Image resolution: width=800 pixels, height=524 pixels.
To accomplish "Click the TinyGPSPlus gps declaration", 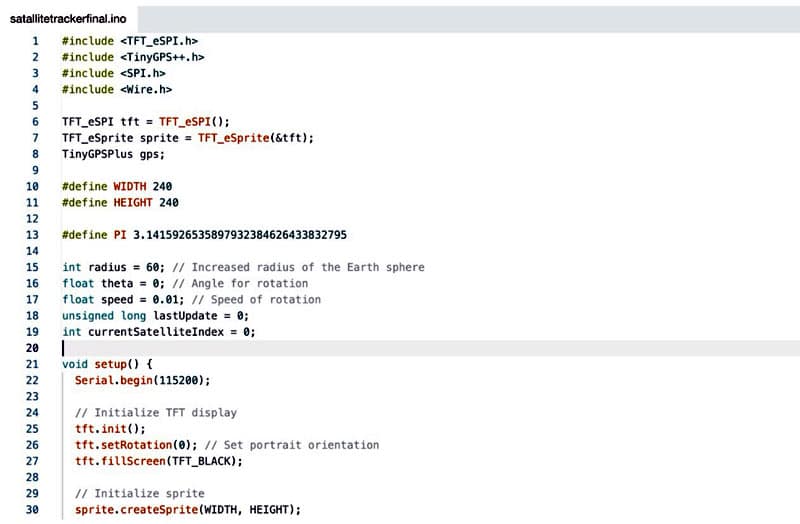I will [113, 154].
